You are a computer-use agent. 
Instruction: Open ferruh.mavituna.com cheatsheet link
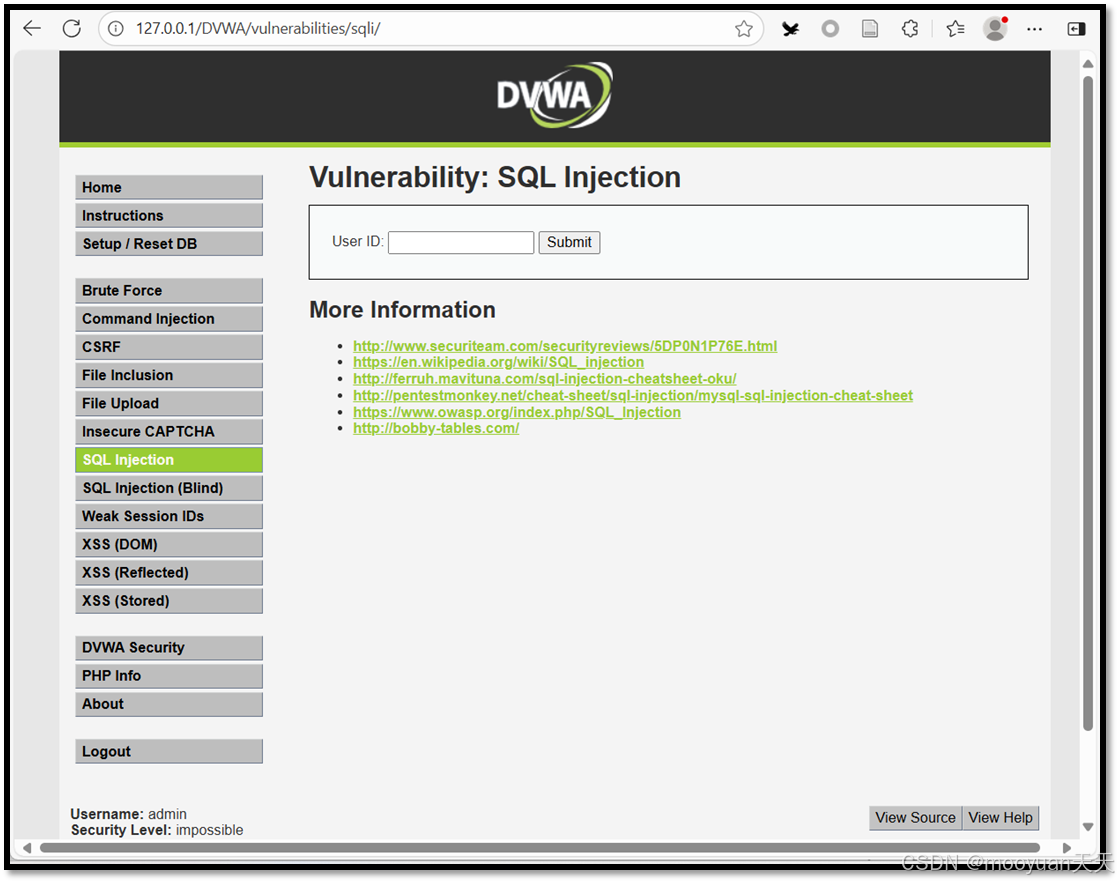coord(545,378)
